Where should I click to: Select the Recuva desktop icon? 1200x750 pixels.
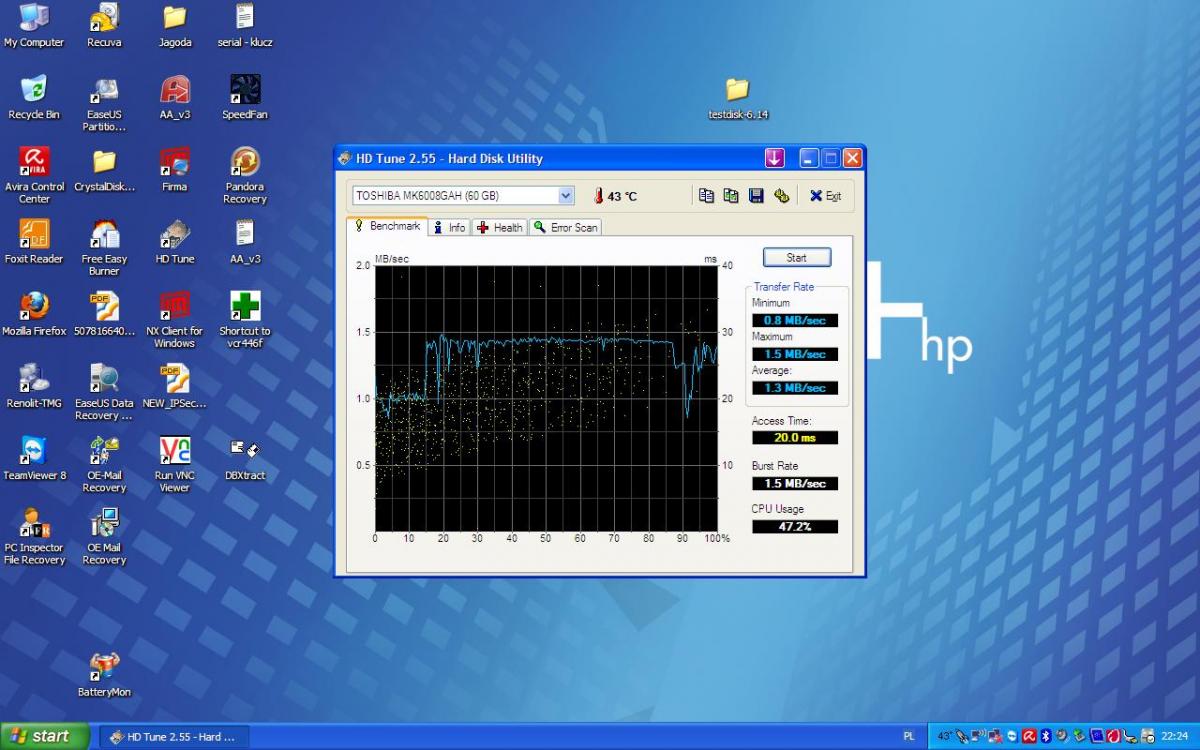104,26
